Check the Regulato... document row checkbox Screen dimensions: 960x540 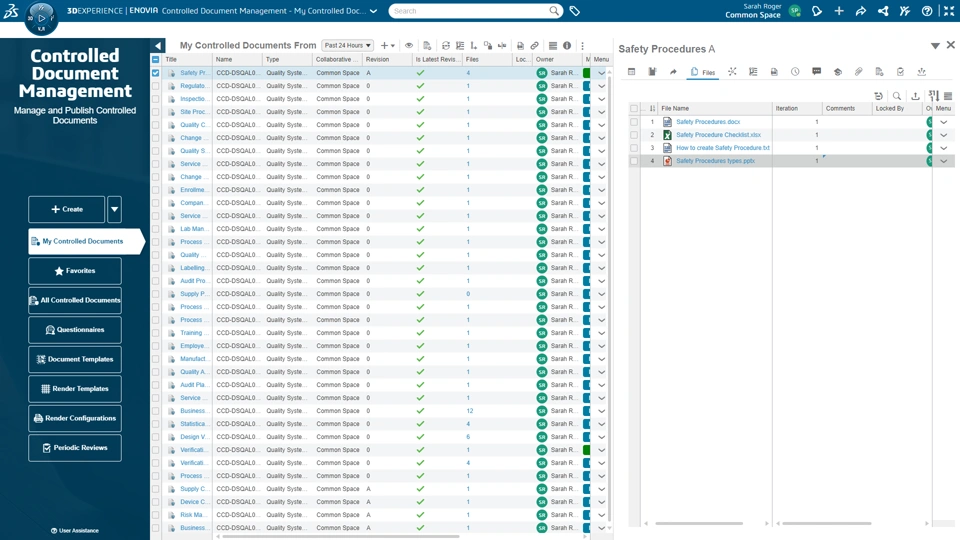(x=156, y=86)
